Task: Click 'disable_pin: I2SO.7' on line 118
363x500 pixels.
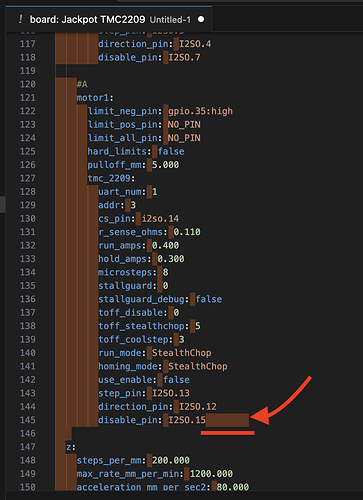Action: point(149,57)
